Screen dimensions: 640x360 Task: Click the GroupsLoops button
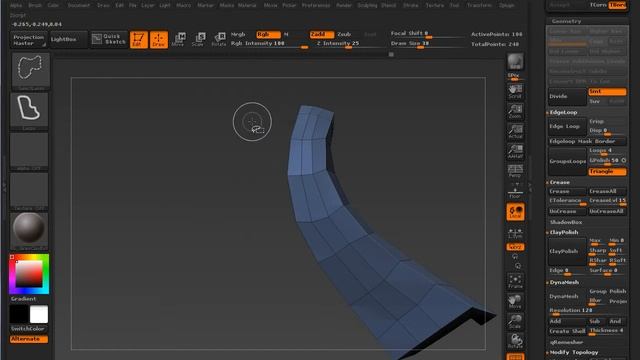567,161
